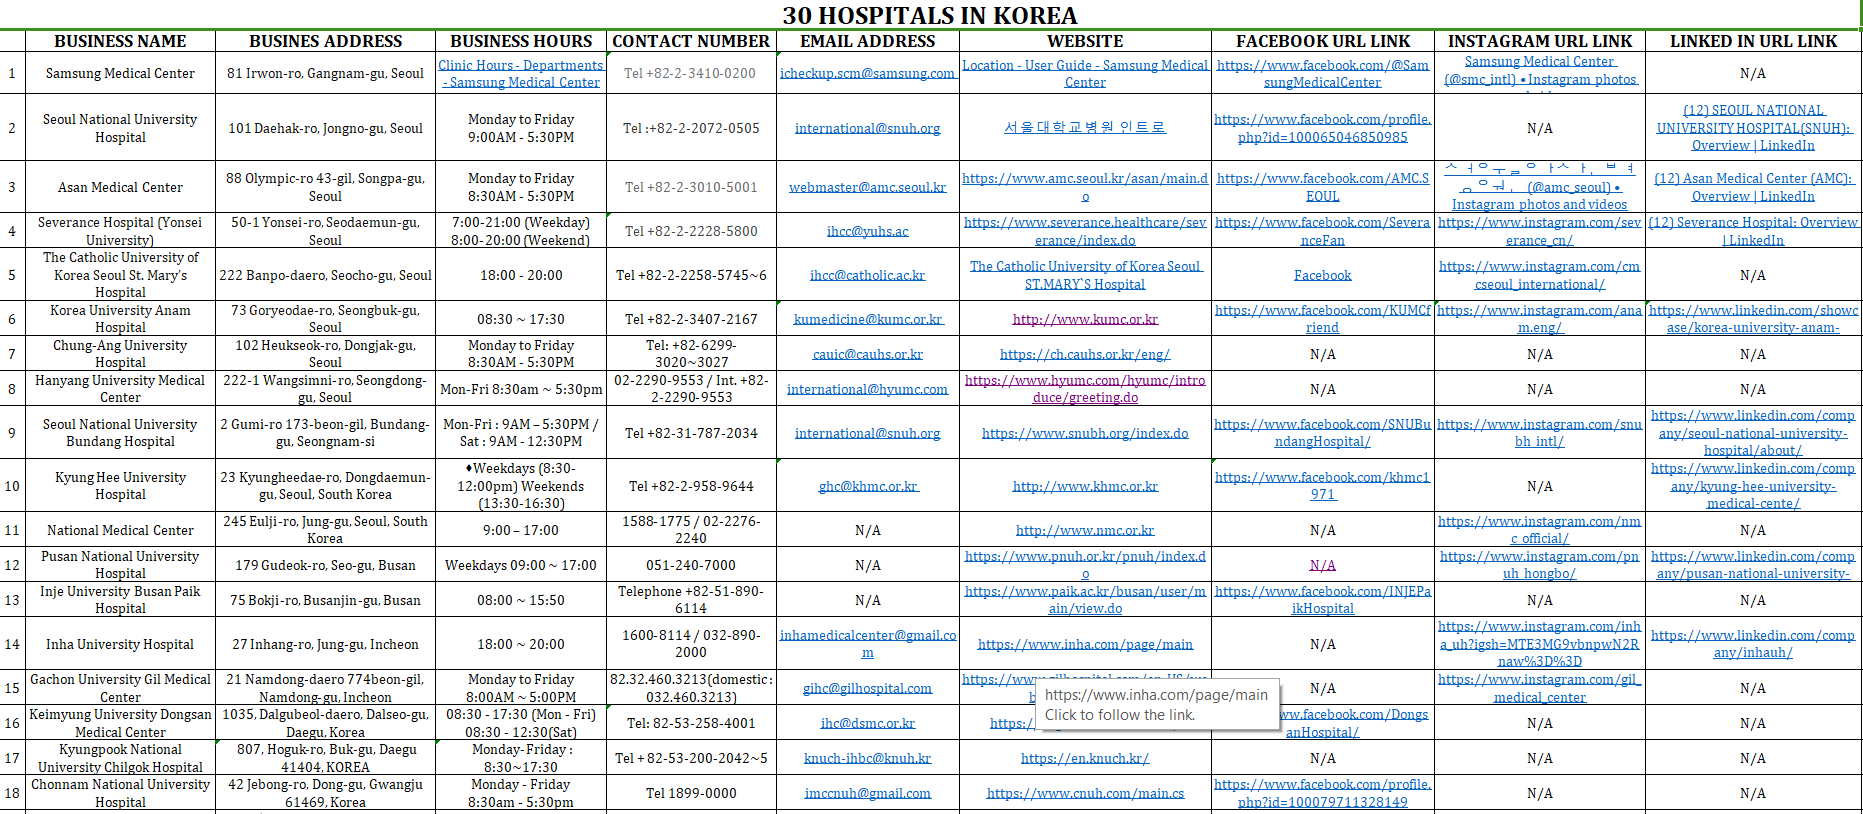Visit the http://www.nmc.or.kr link
Viewport: 1863px width, 814px height.
point(1085,530)
